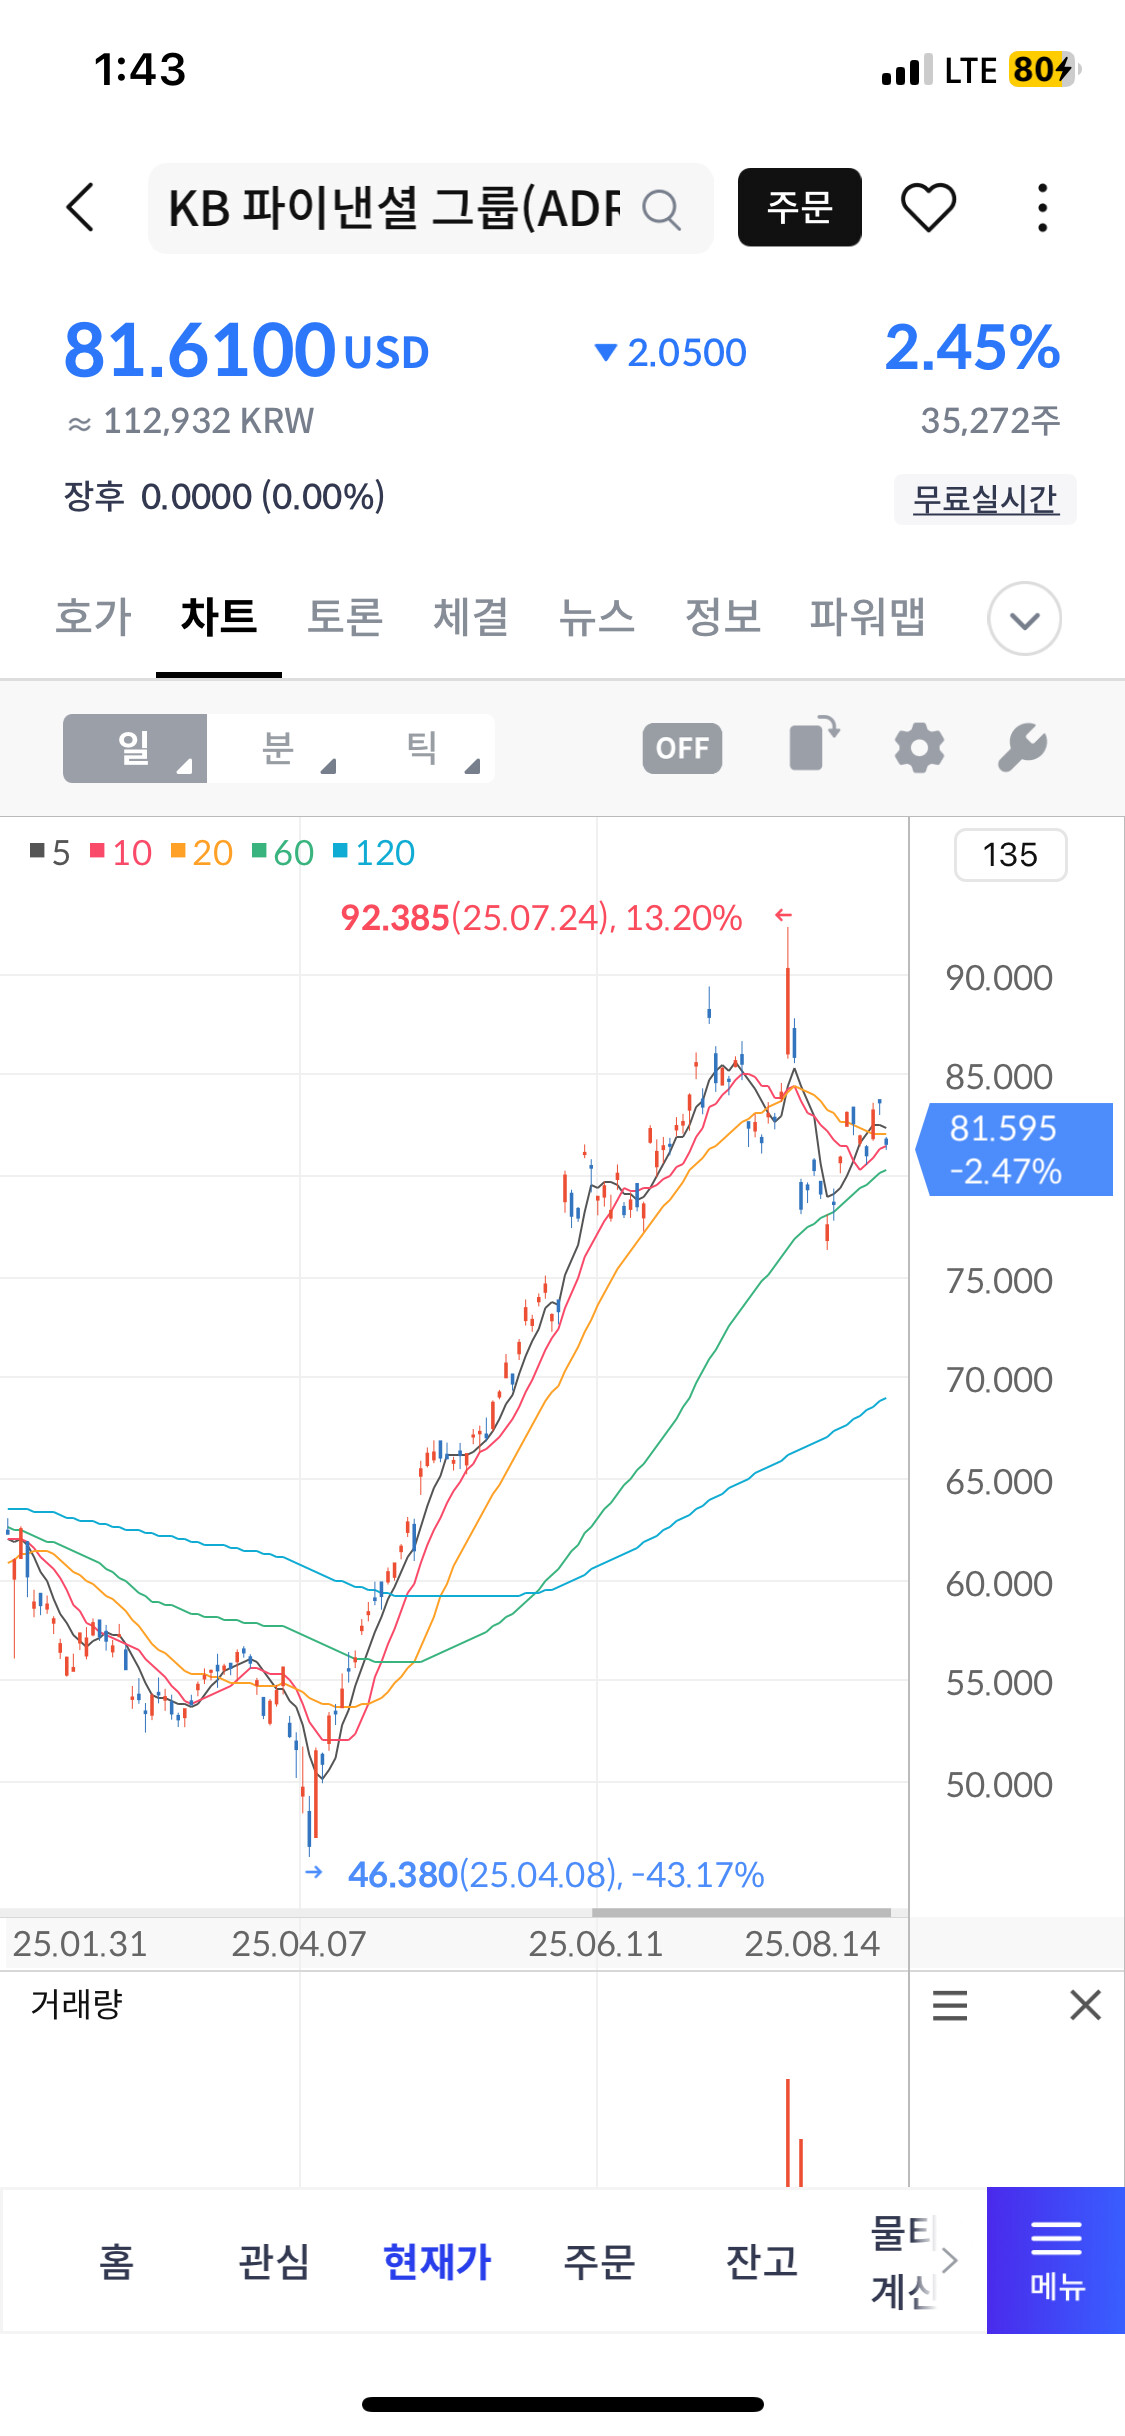Image resolution: width=1125 pixels, height=2436 pixels.
Task: Open the chart tools wrench icon
Action: tap(1022, 748)
